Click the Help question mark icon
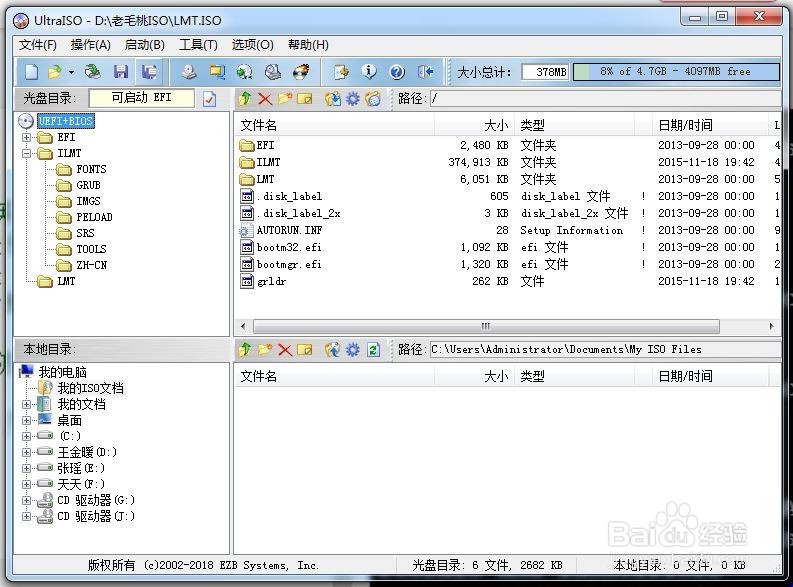793x587 pixels. click(397, 72)
